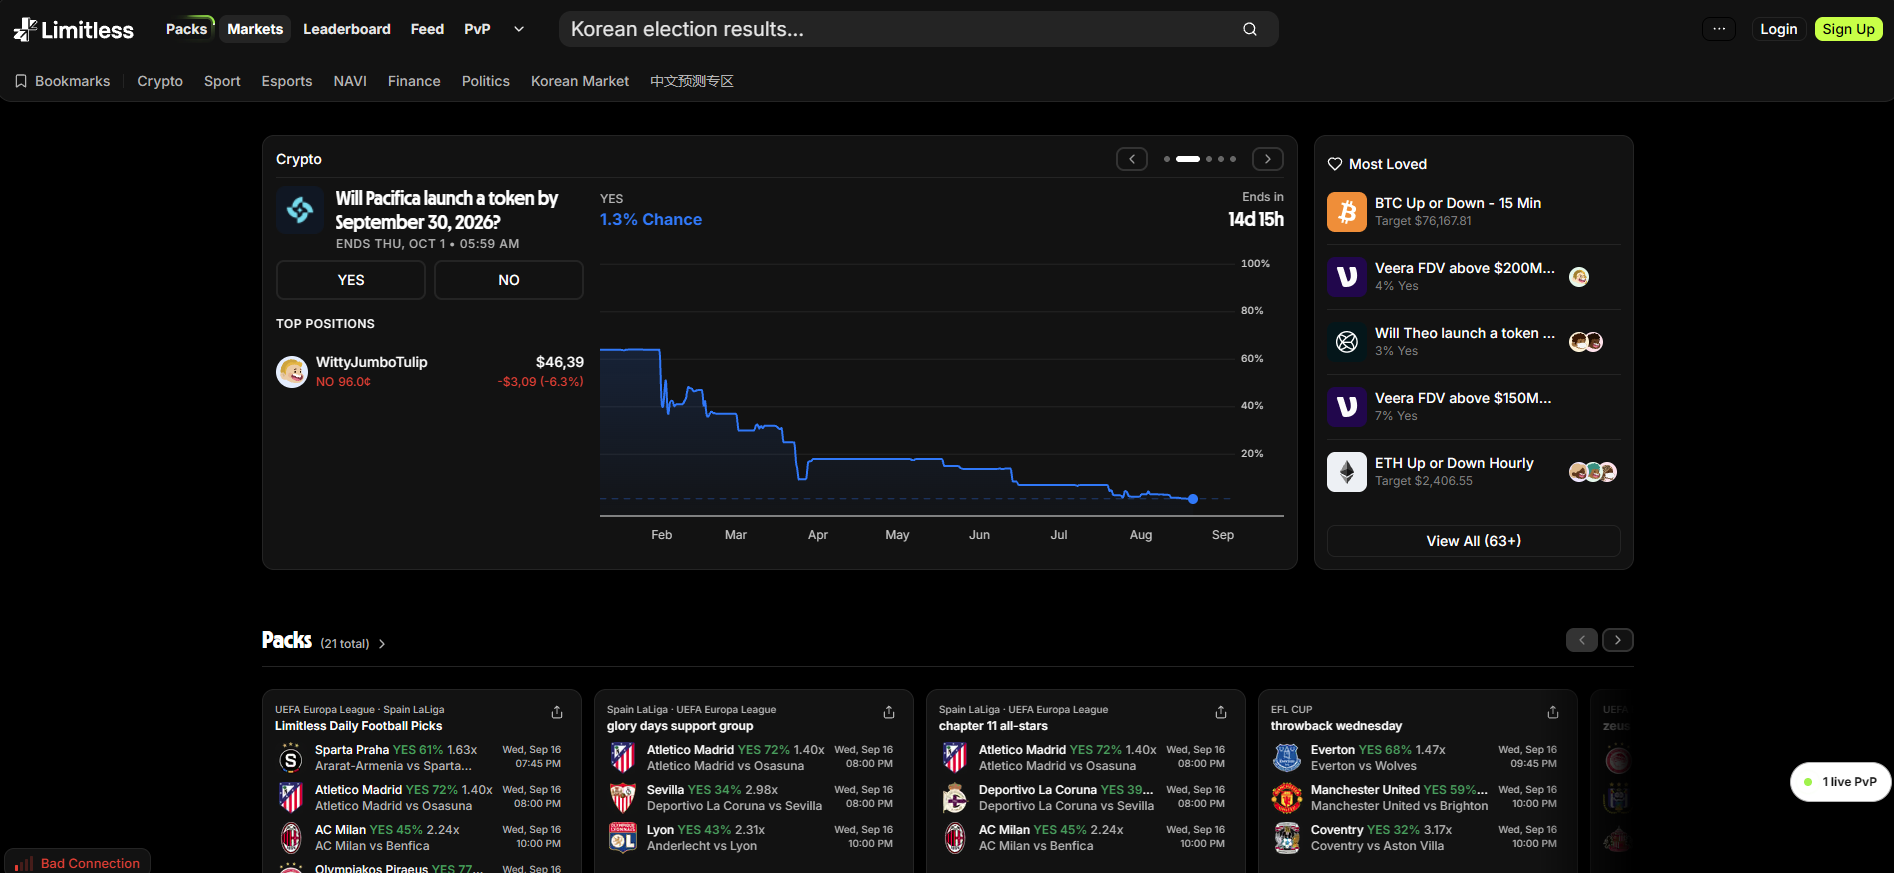1894x873 pixels.
Task: Click the Theo token launch logo
Action: tap(1347, 342)
